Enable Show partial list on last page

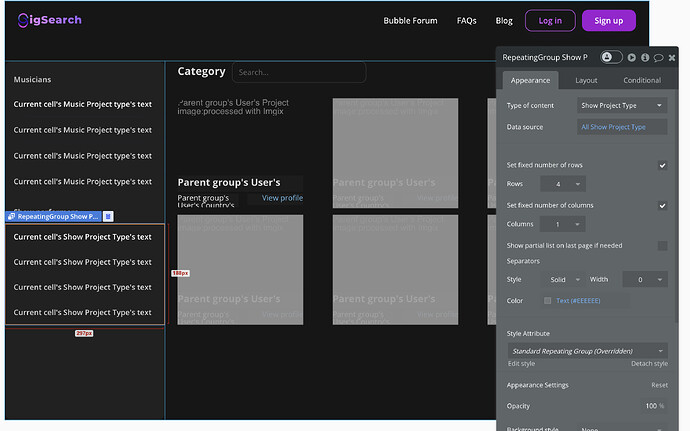pyautogui.click(x=662, y=246)
